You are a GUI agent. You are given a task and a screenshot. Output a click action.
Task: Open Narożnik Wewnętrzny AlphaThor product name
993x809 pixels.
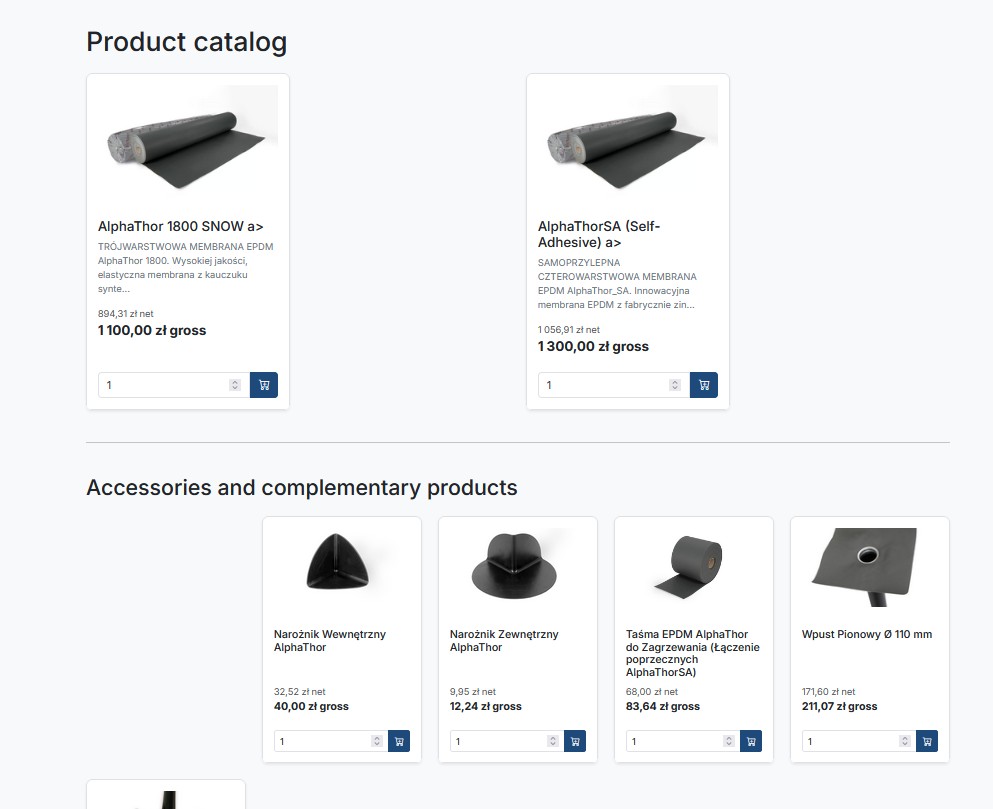(x=329, y=641)
